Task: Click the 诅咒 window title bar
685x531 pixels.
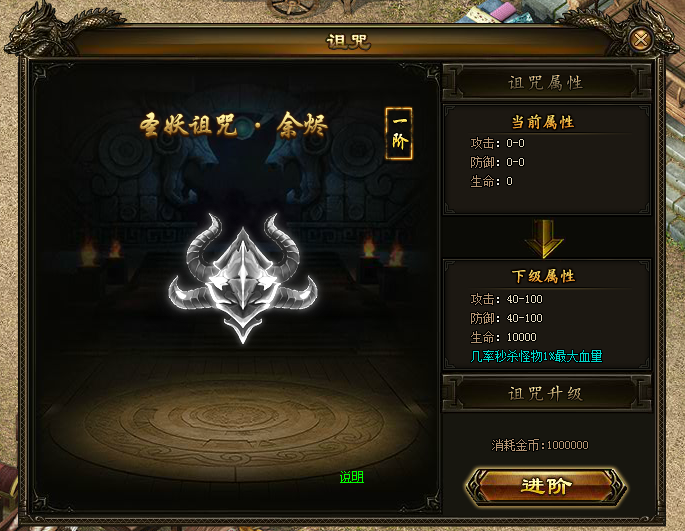Action: (348, 42)
